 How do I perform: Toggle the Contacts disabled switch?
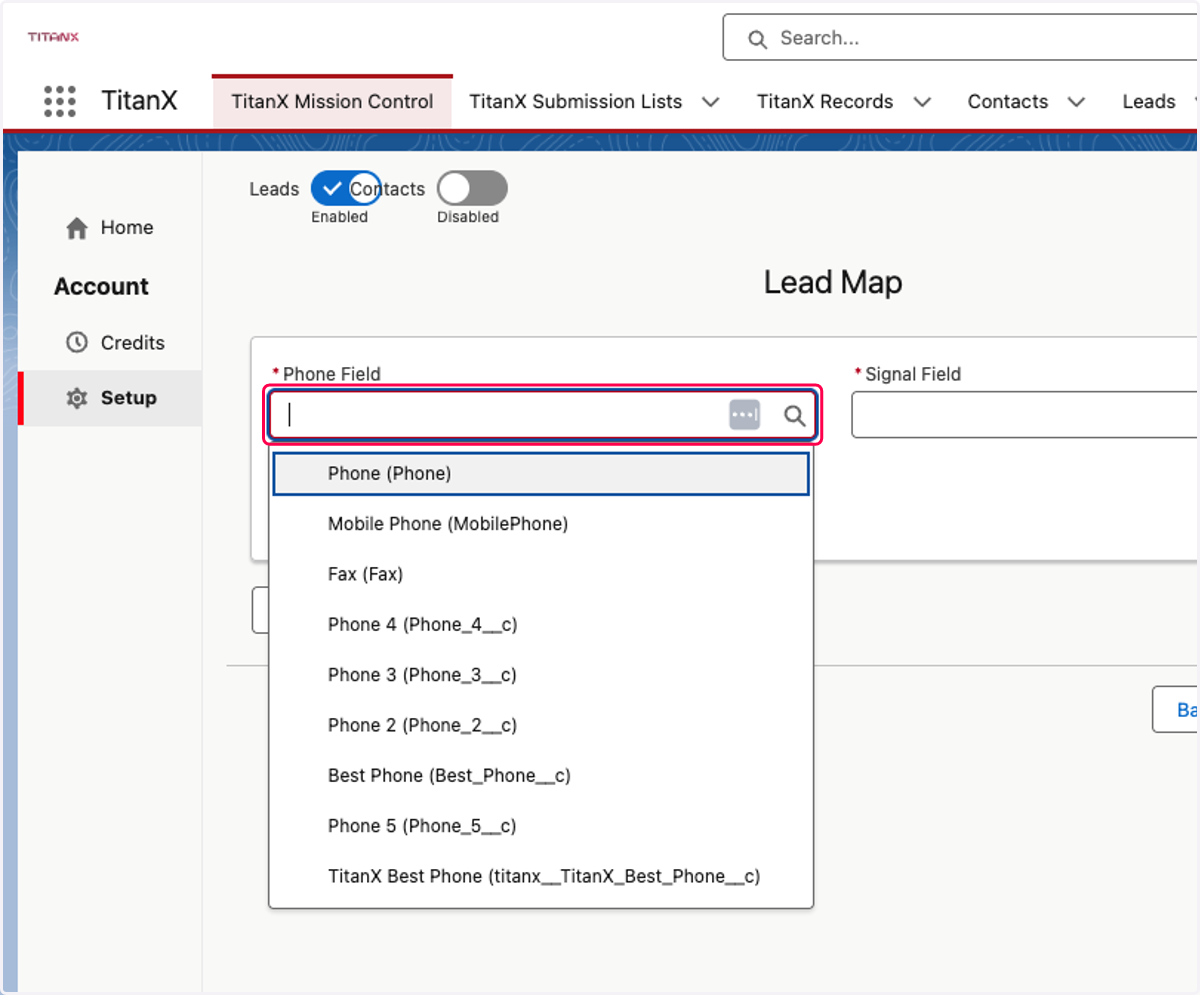472,188
